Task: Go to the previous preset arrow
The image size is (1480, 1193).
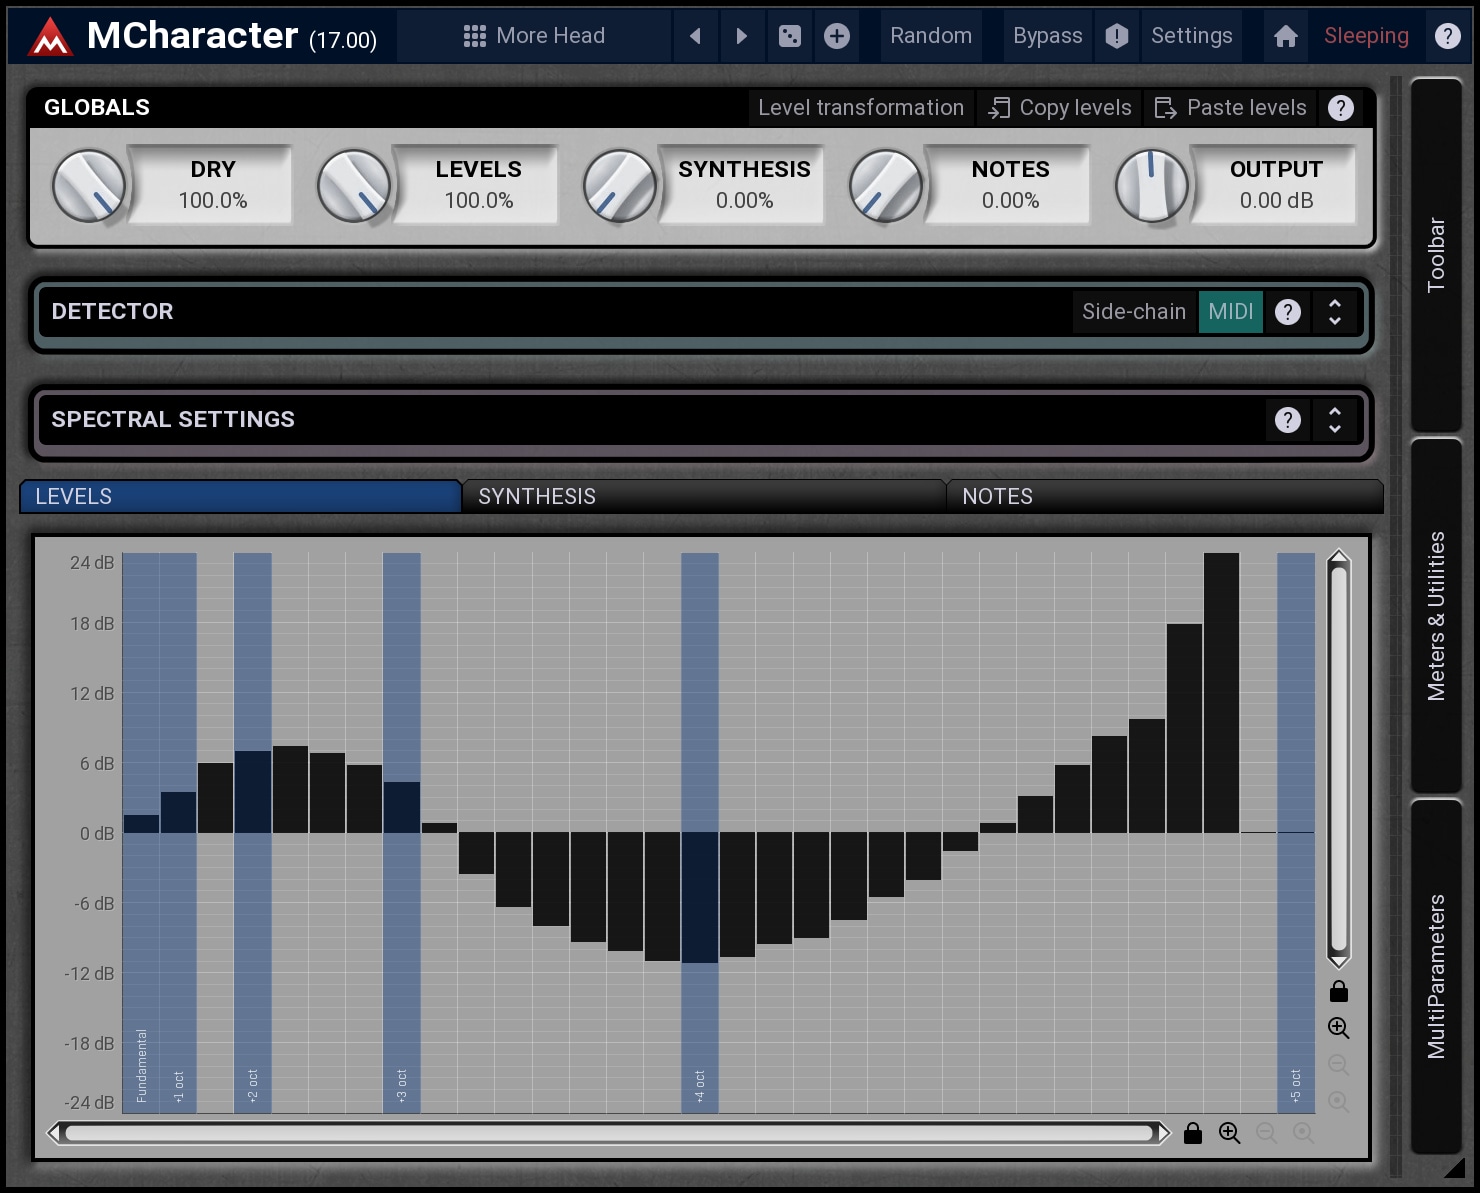Action: pos(695,36)
